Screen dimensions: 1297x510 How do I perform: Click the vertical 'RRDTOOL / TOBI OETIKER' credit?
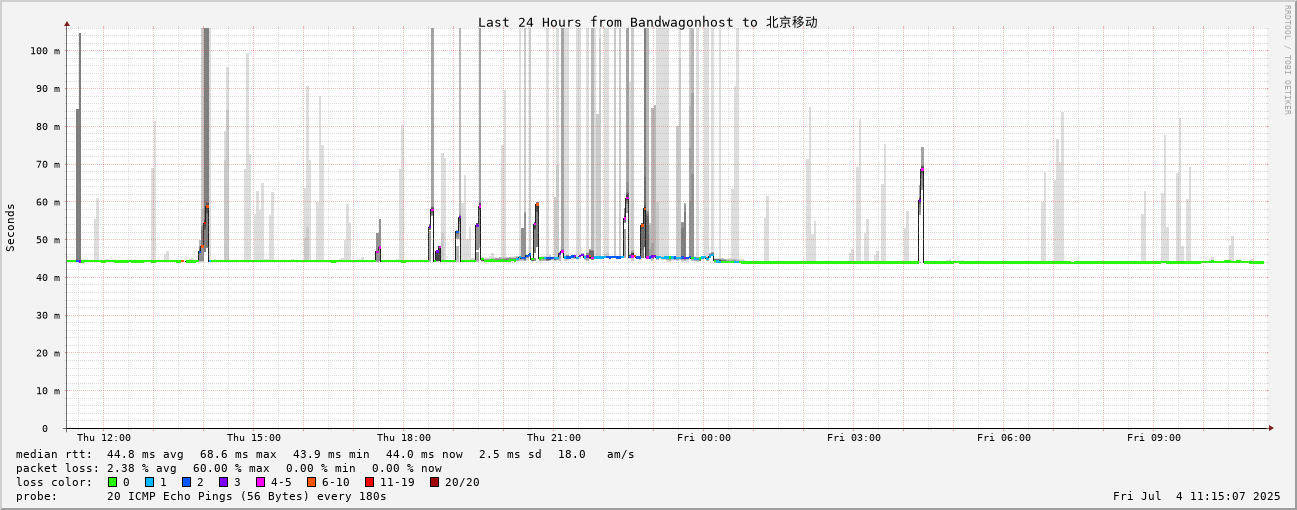[1287, 59]
